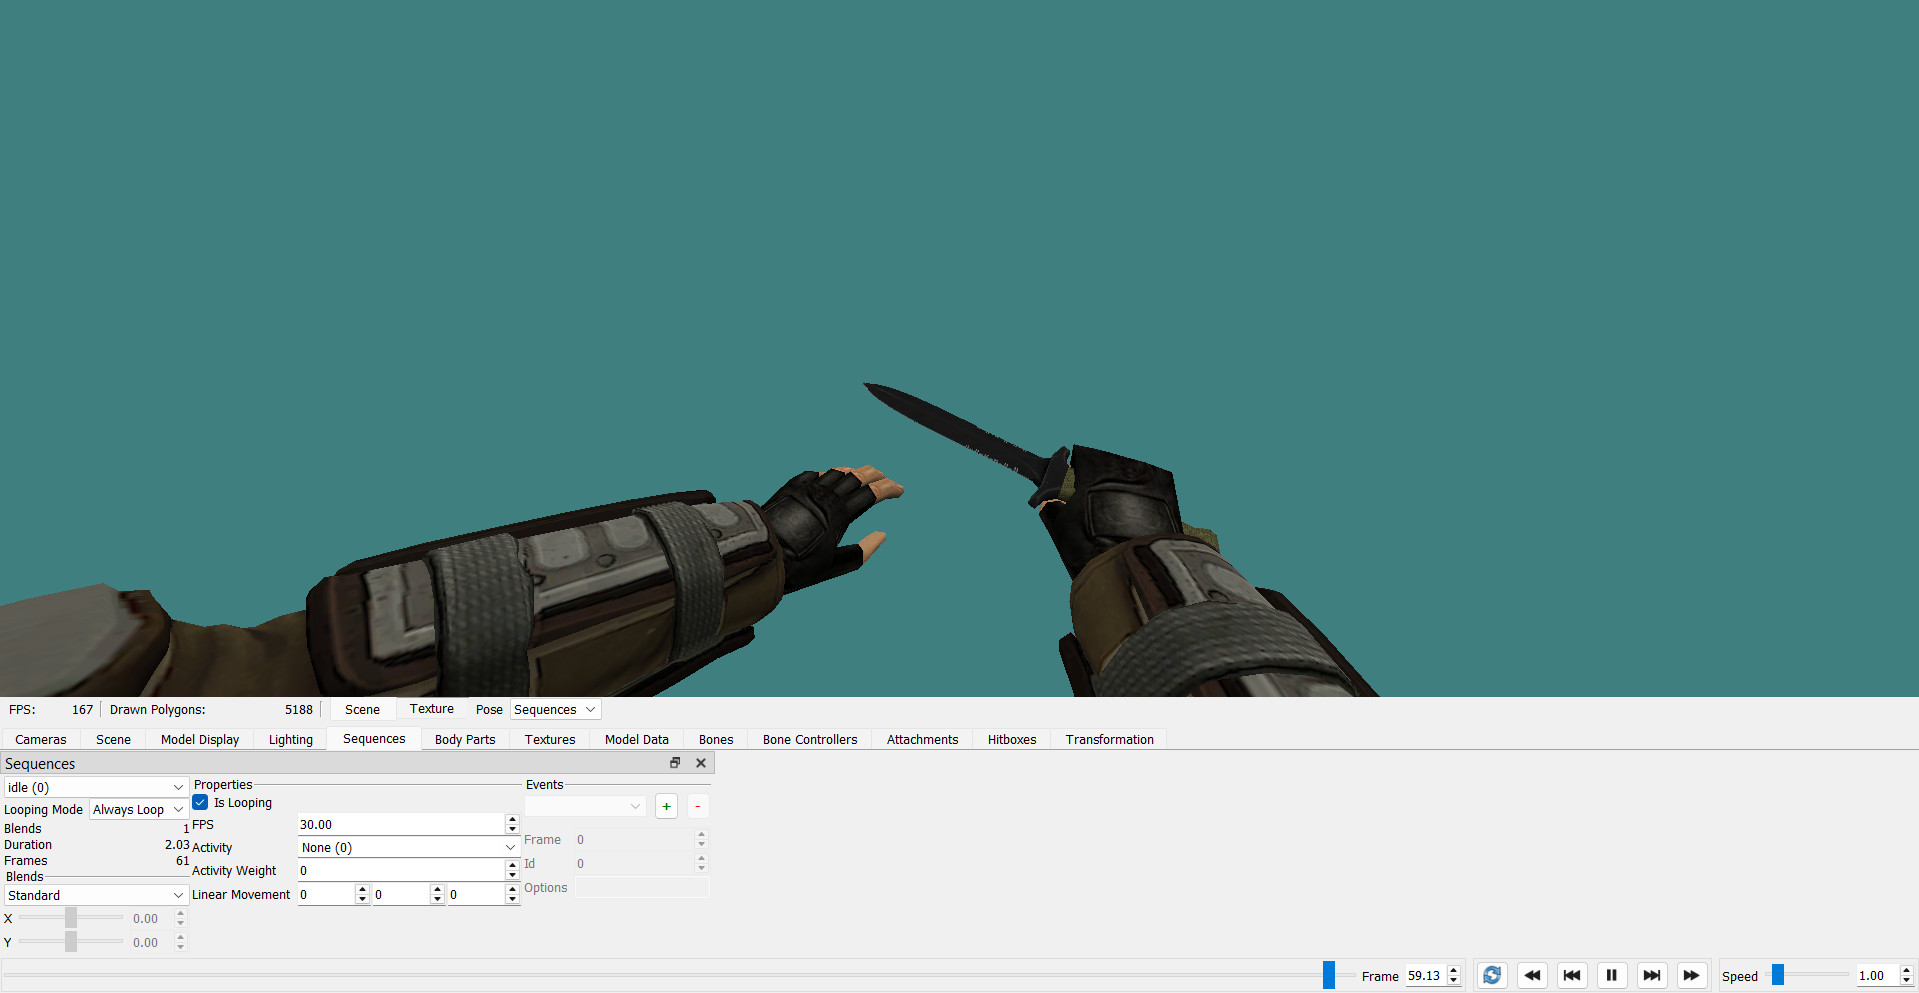The height and width of the screenshot is (993, 1919).
Task: Switch to the Body Parts tab
Action: coord(464,739)
